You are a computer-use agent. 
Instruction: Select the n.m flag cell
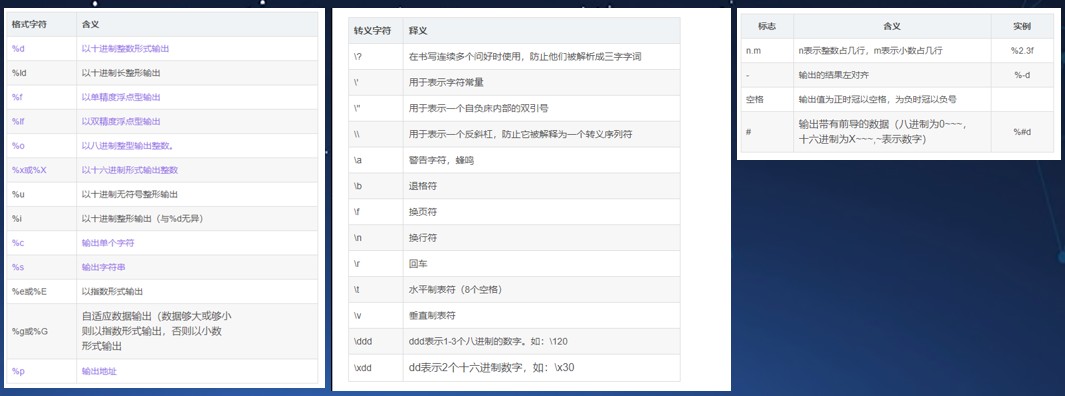[x=767, y=51]
